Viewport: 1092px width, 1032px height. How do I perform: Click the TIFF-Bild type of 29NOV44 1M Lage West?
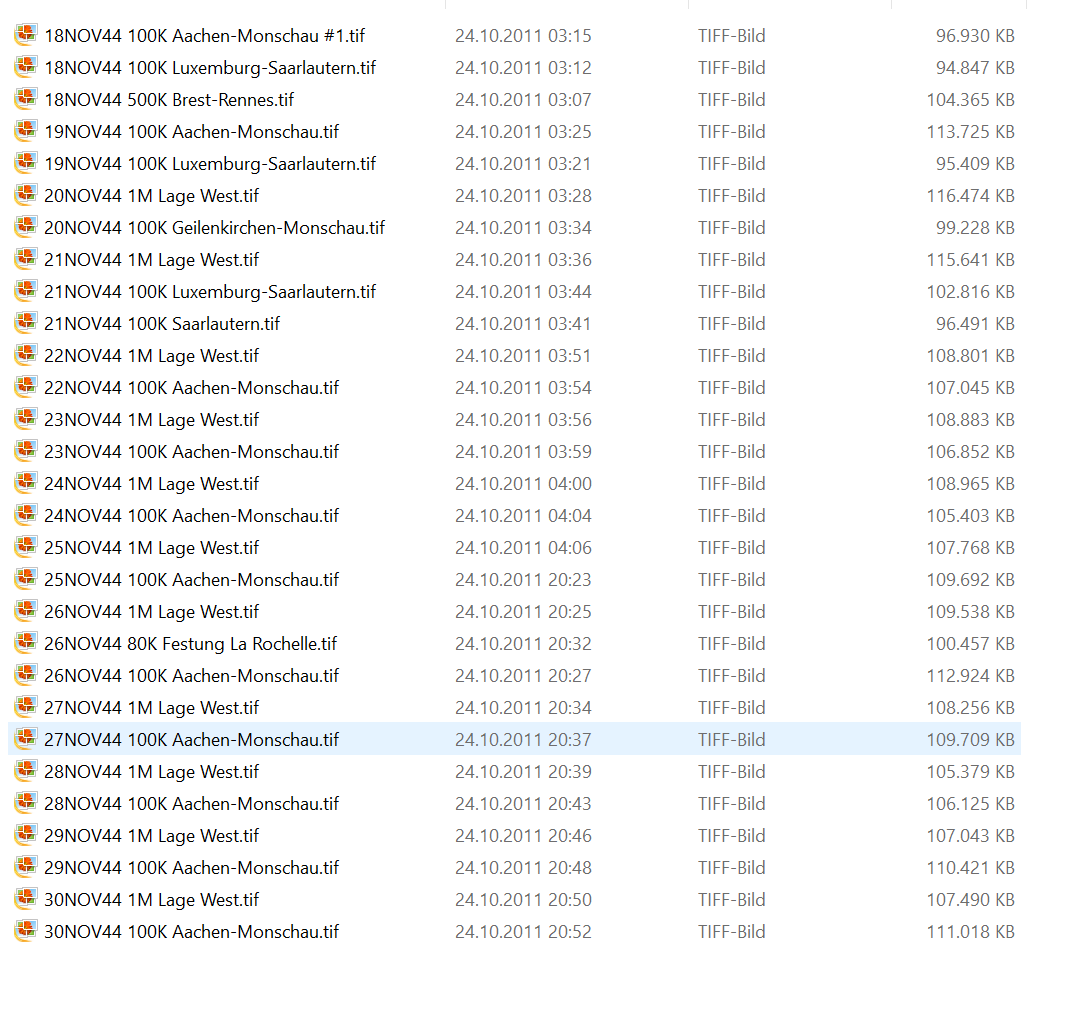pos(732,836)
